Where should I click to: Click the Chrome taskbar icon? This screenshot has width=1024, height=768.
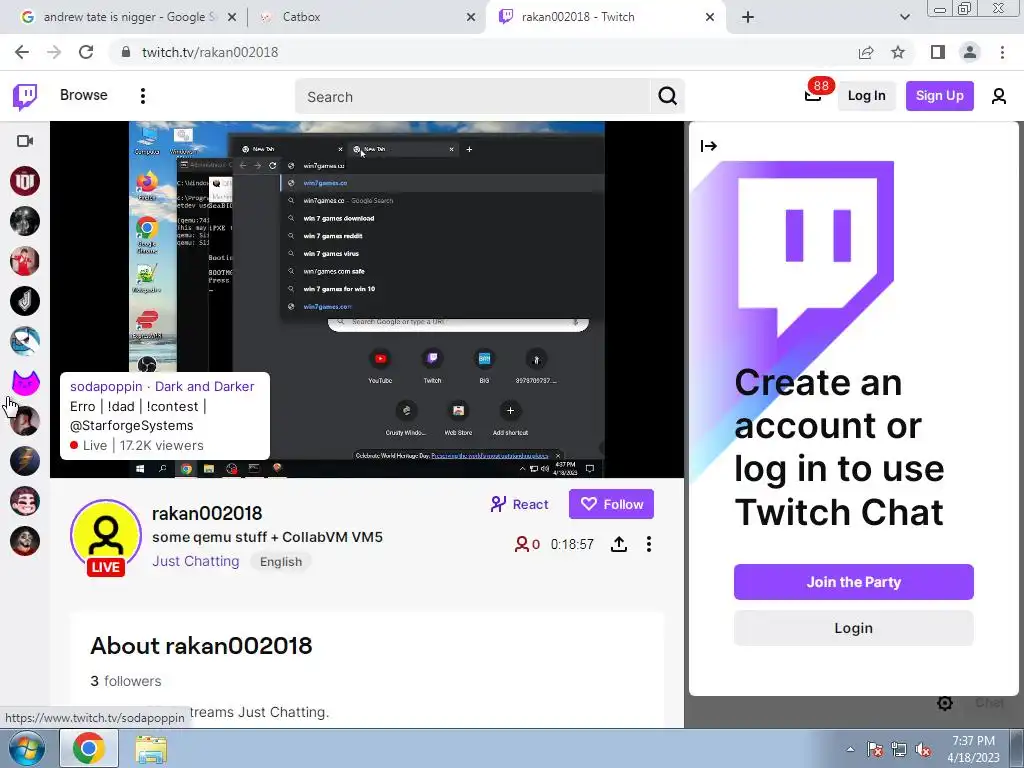(88, 748)
